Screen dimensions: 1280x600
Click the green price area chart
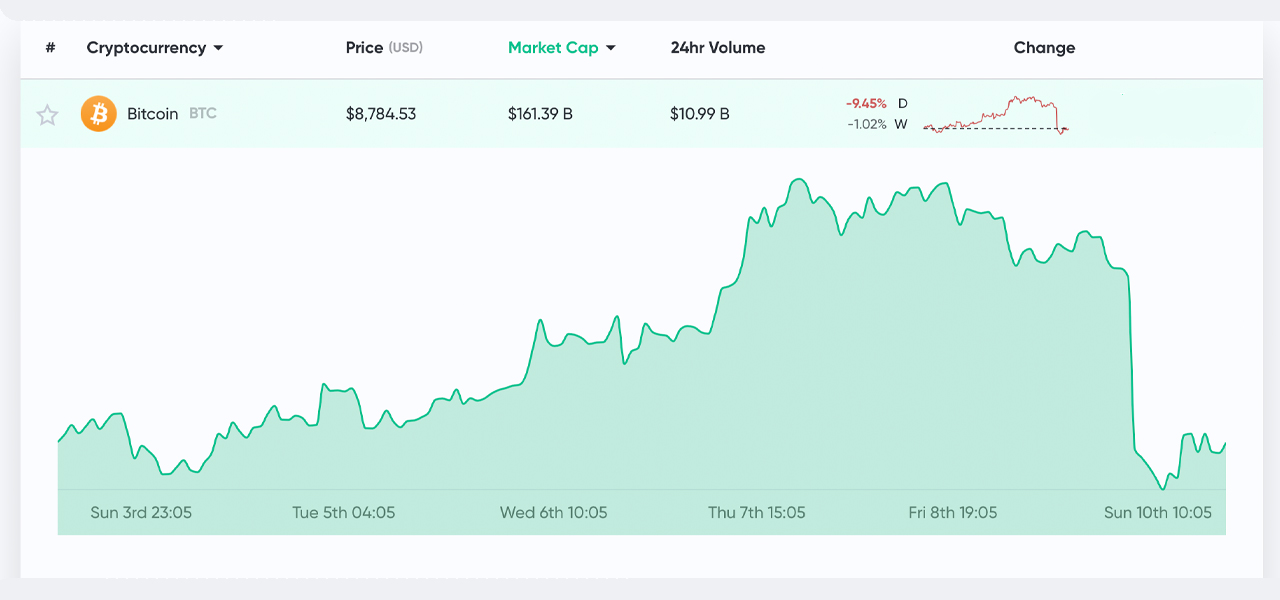[641, 355]
